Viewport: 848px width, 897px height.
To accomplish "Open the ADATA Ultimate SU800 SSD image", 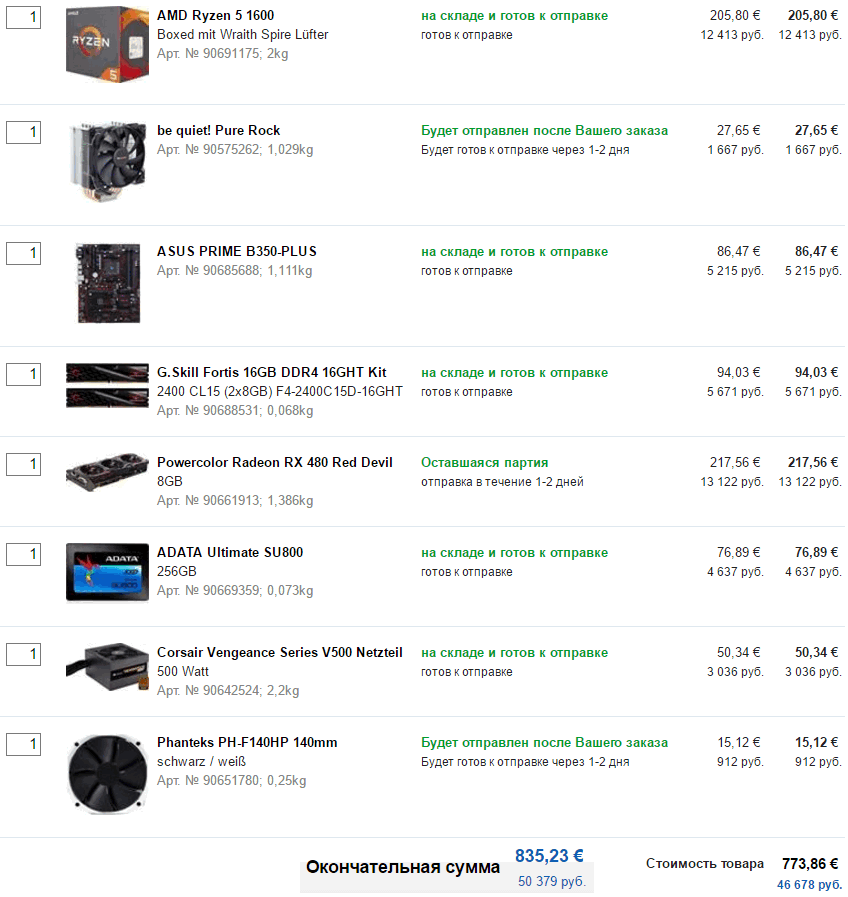I will pos(107,573).
